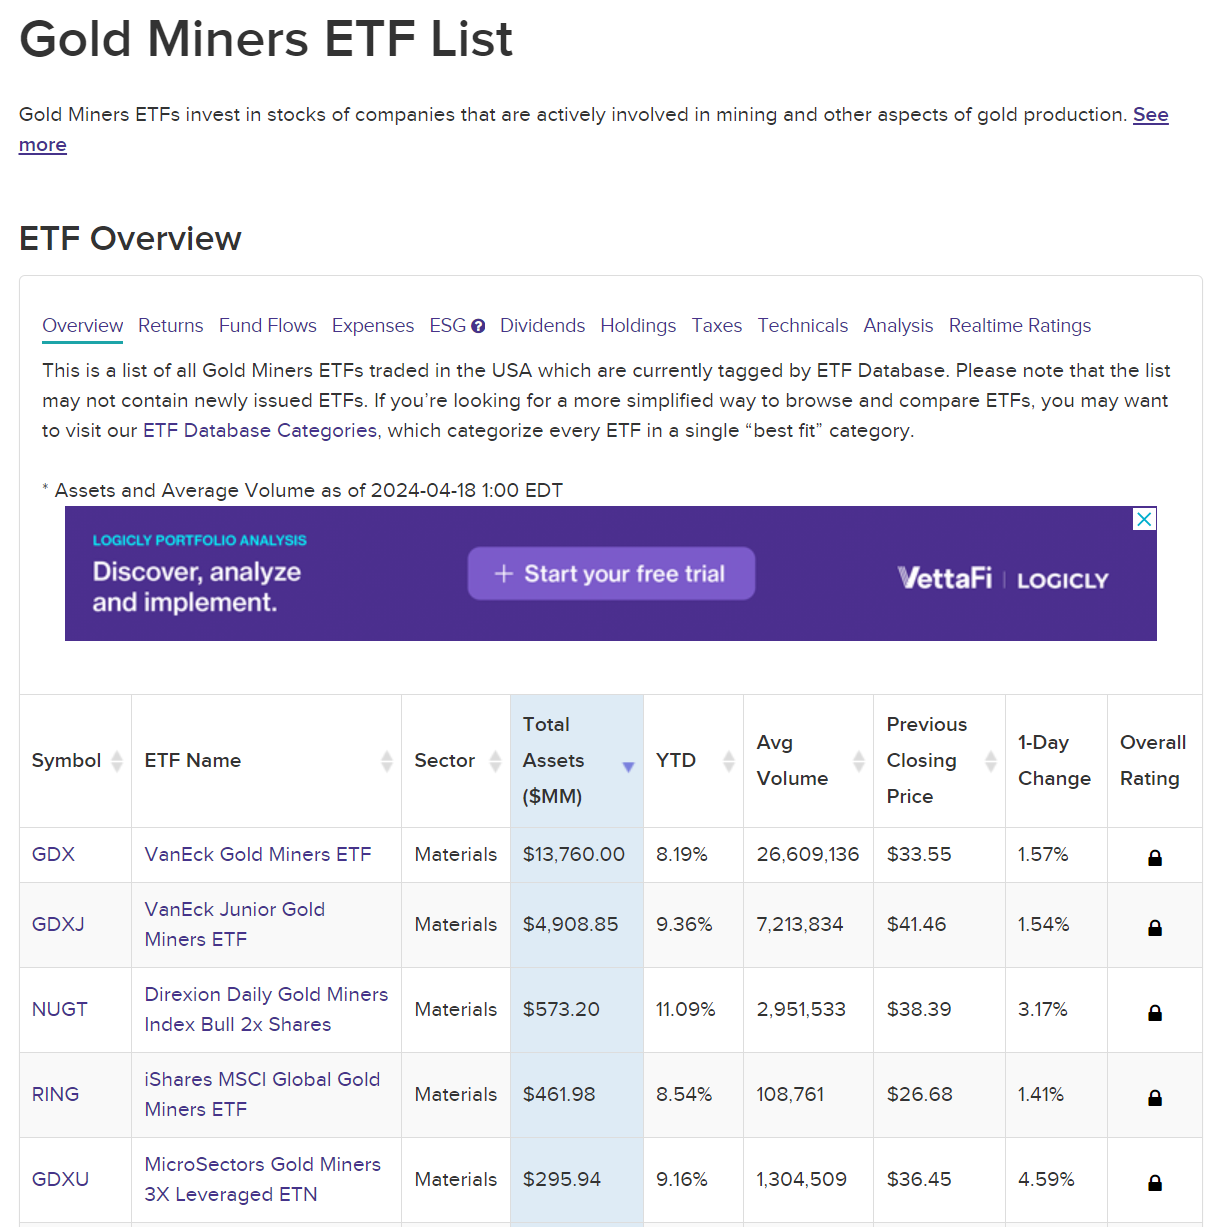
Task: Reverse the Total Assets sort order
Action: tap(628, 766)
